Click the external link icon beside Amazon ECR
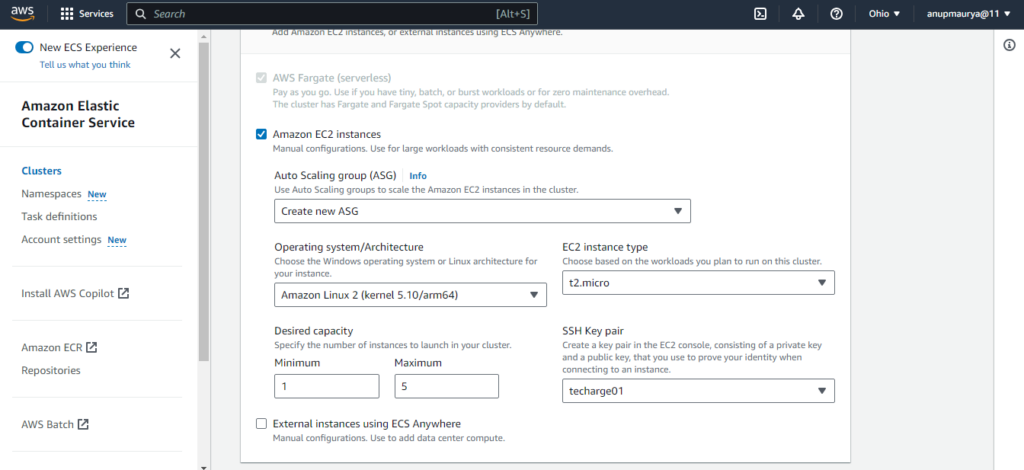 [x=91, y=347]
